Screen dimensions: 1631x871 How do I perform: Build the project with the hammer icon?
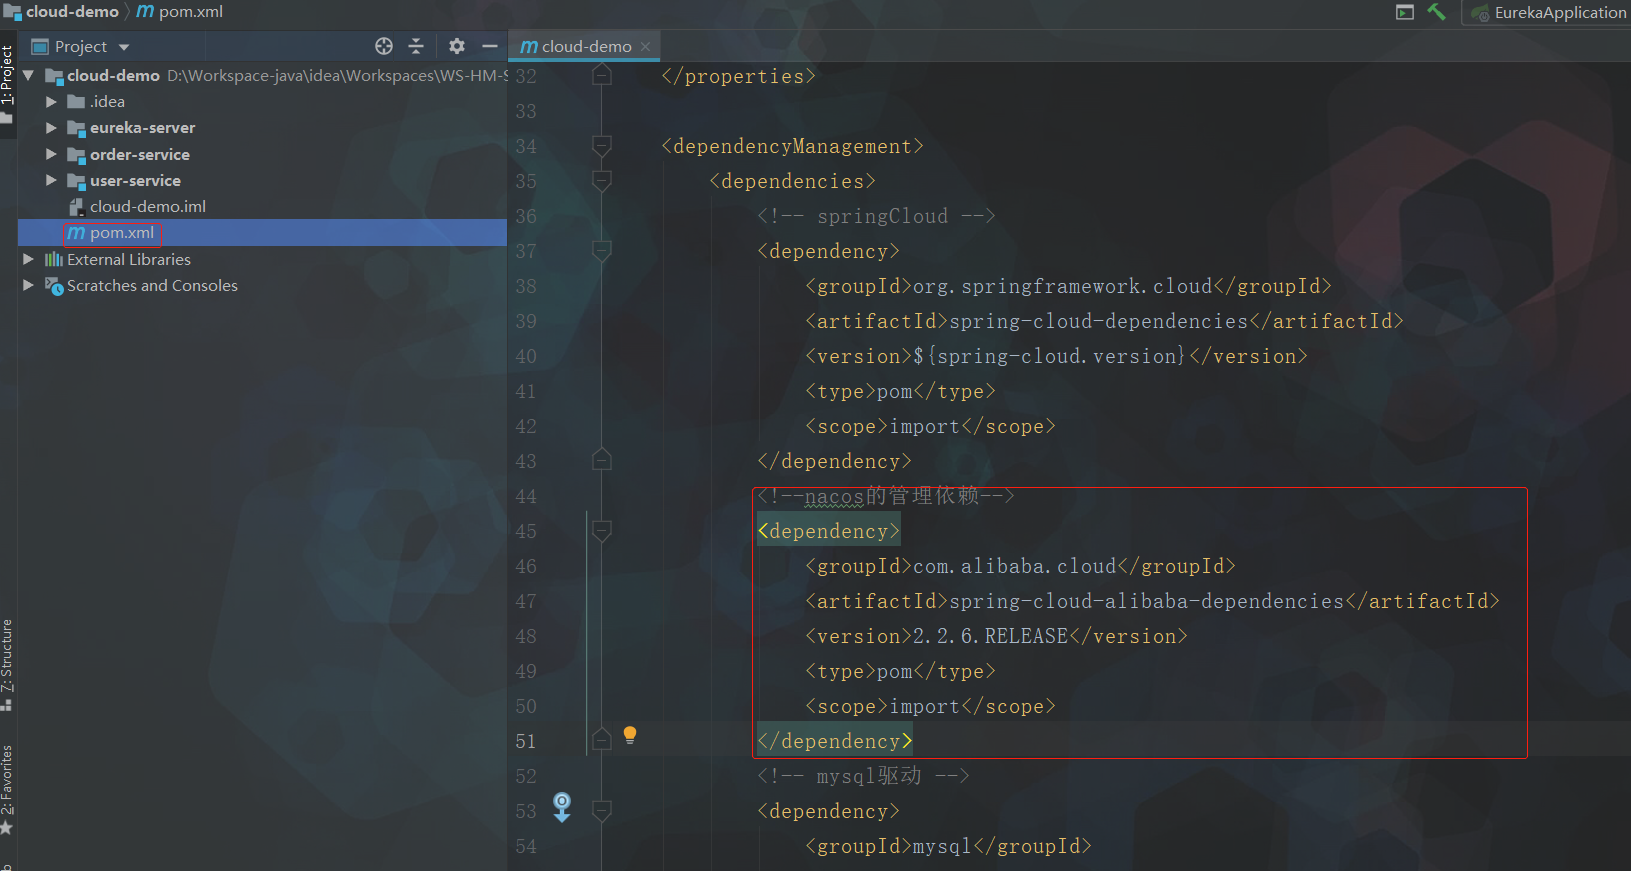pyautogui.click(x=1437, y=12)
